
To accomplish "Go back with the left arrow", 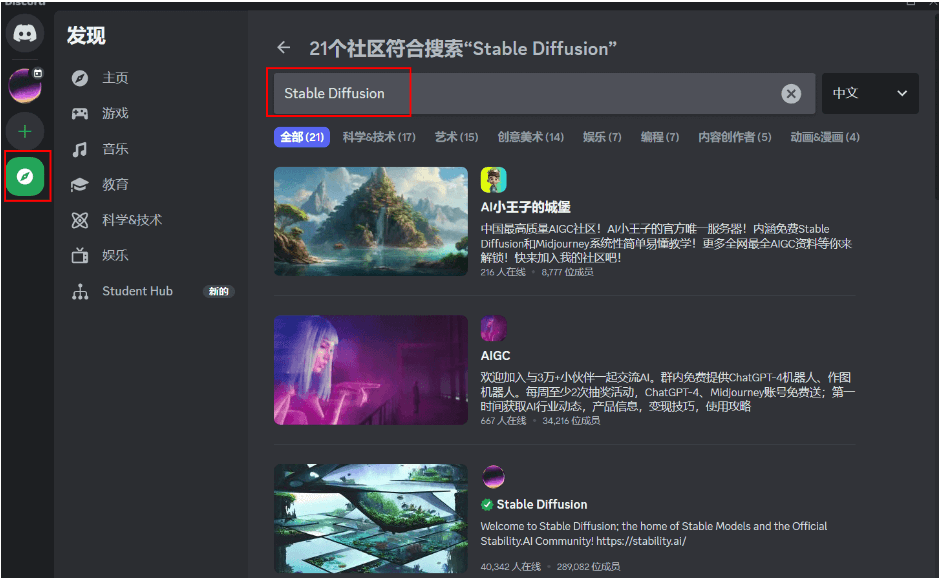I will 284,47.
